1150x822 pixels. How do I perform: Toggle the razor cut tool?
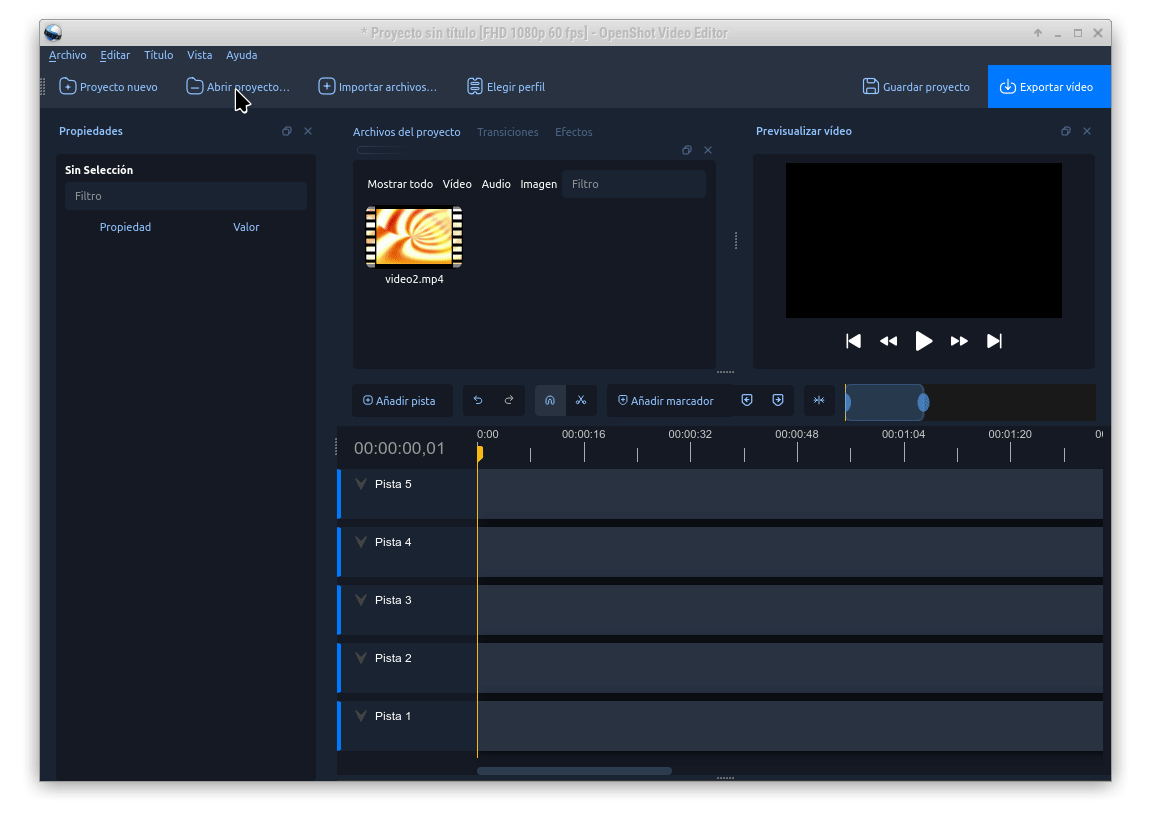click(581, 401)
